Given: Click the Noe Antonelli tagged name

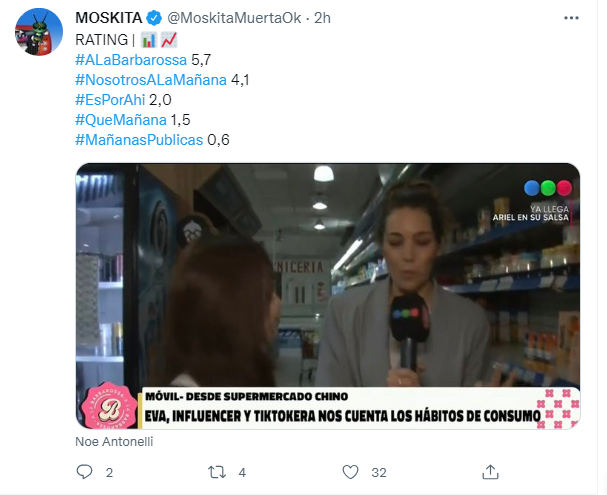Looking at the screenshot, I should tap(114, 442).
